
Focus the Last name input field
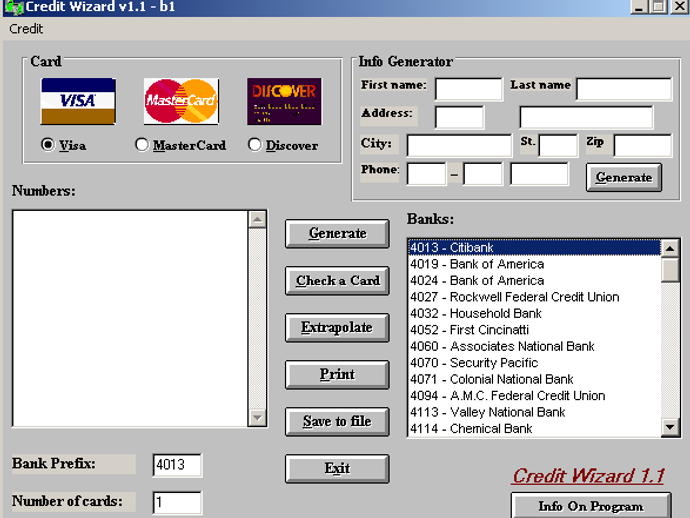tap(624, 89)
